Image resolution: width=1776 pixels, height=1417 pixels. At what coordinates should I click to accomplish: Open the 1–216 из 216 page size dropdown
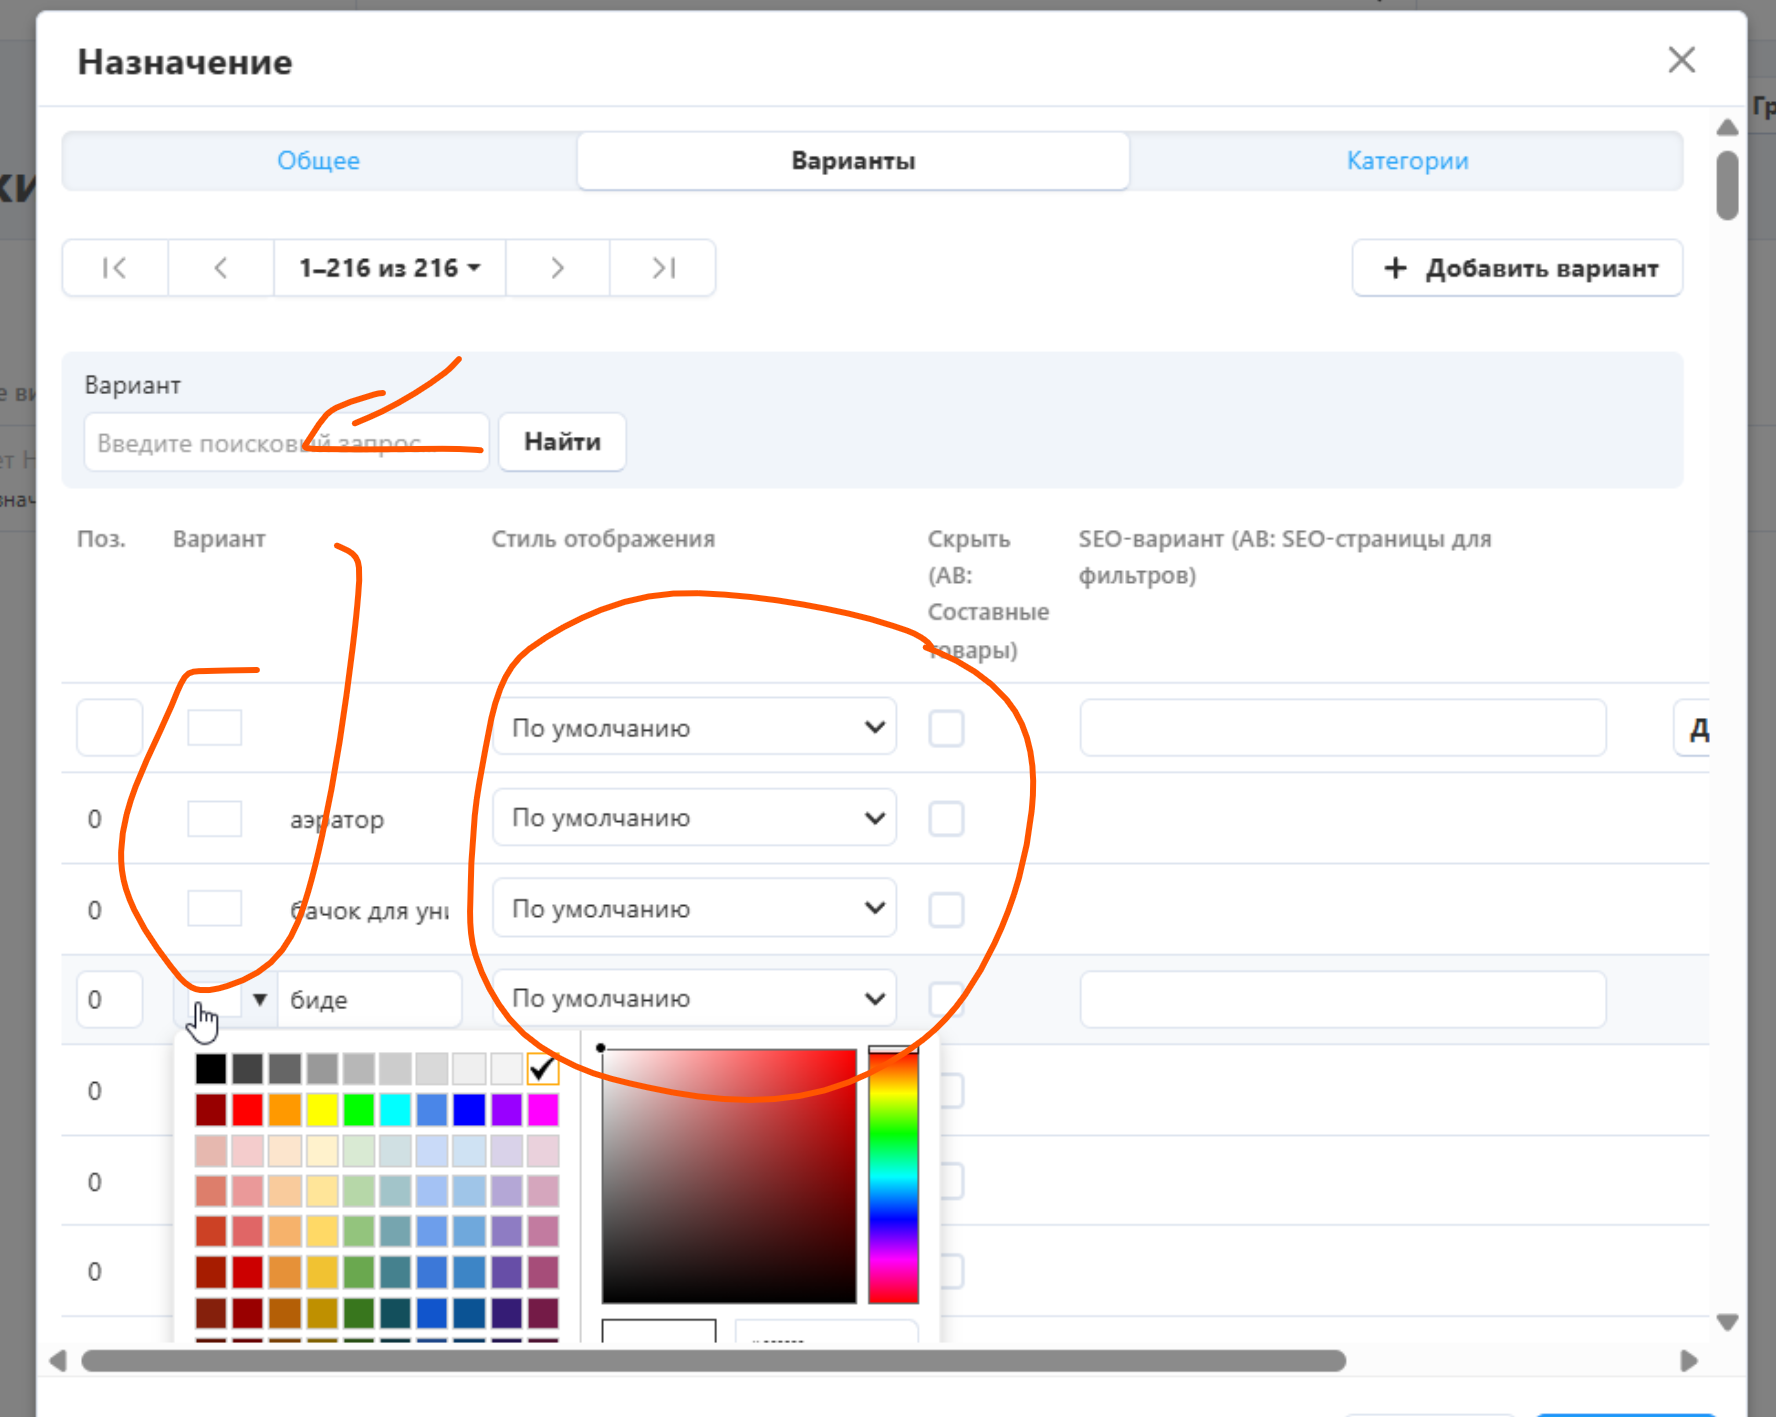tap(389, 268)
